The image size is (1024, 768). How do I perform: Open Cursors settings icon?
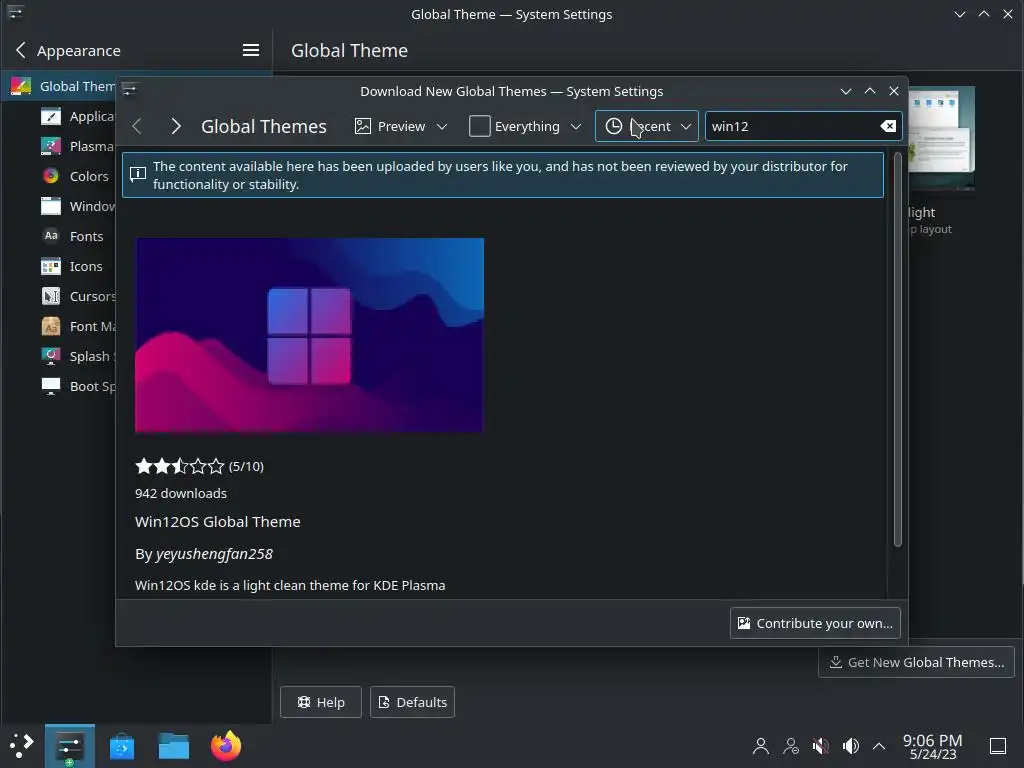tap(51, 296)
